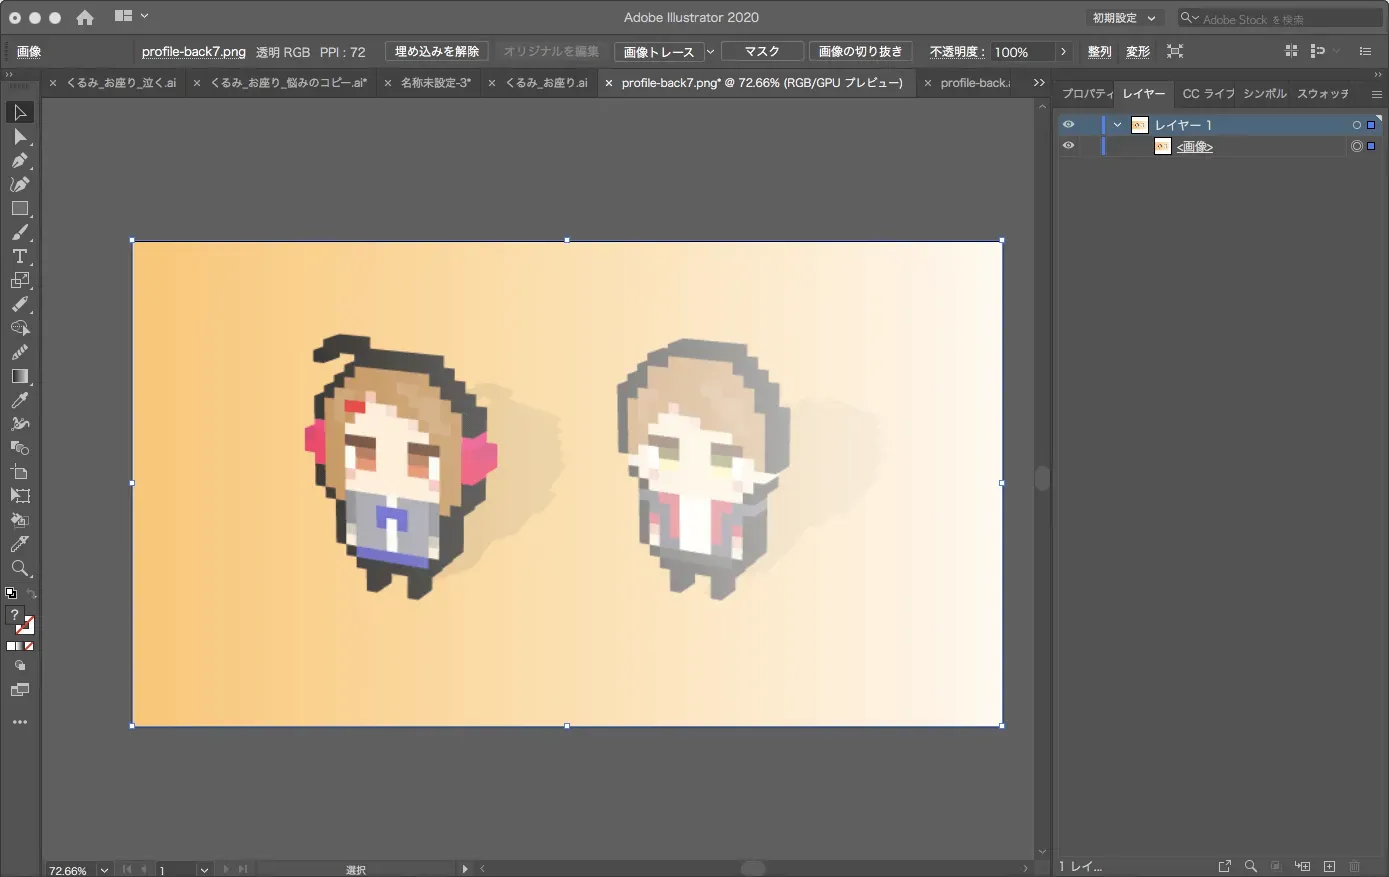Click the swap fill and stroke arrow
Screen dimensions: 1389x877
tap(31, 594)
